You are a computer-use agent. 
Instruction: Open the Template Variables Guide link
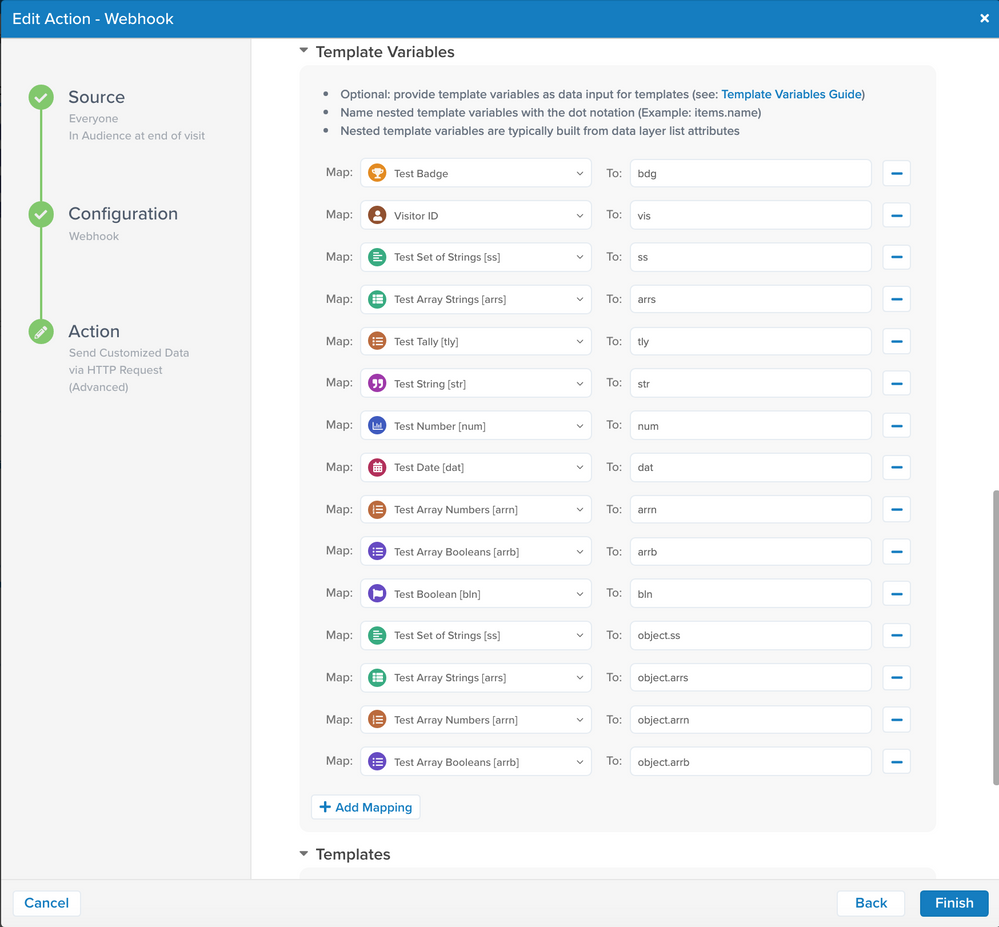(790, 94)
